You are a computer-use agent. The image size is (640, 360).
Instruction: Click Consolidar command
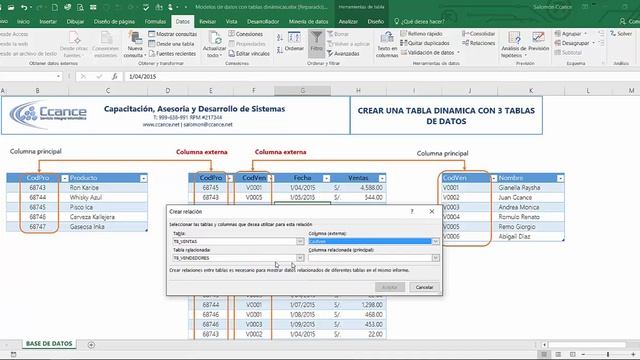[478, 33]
